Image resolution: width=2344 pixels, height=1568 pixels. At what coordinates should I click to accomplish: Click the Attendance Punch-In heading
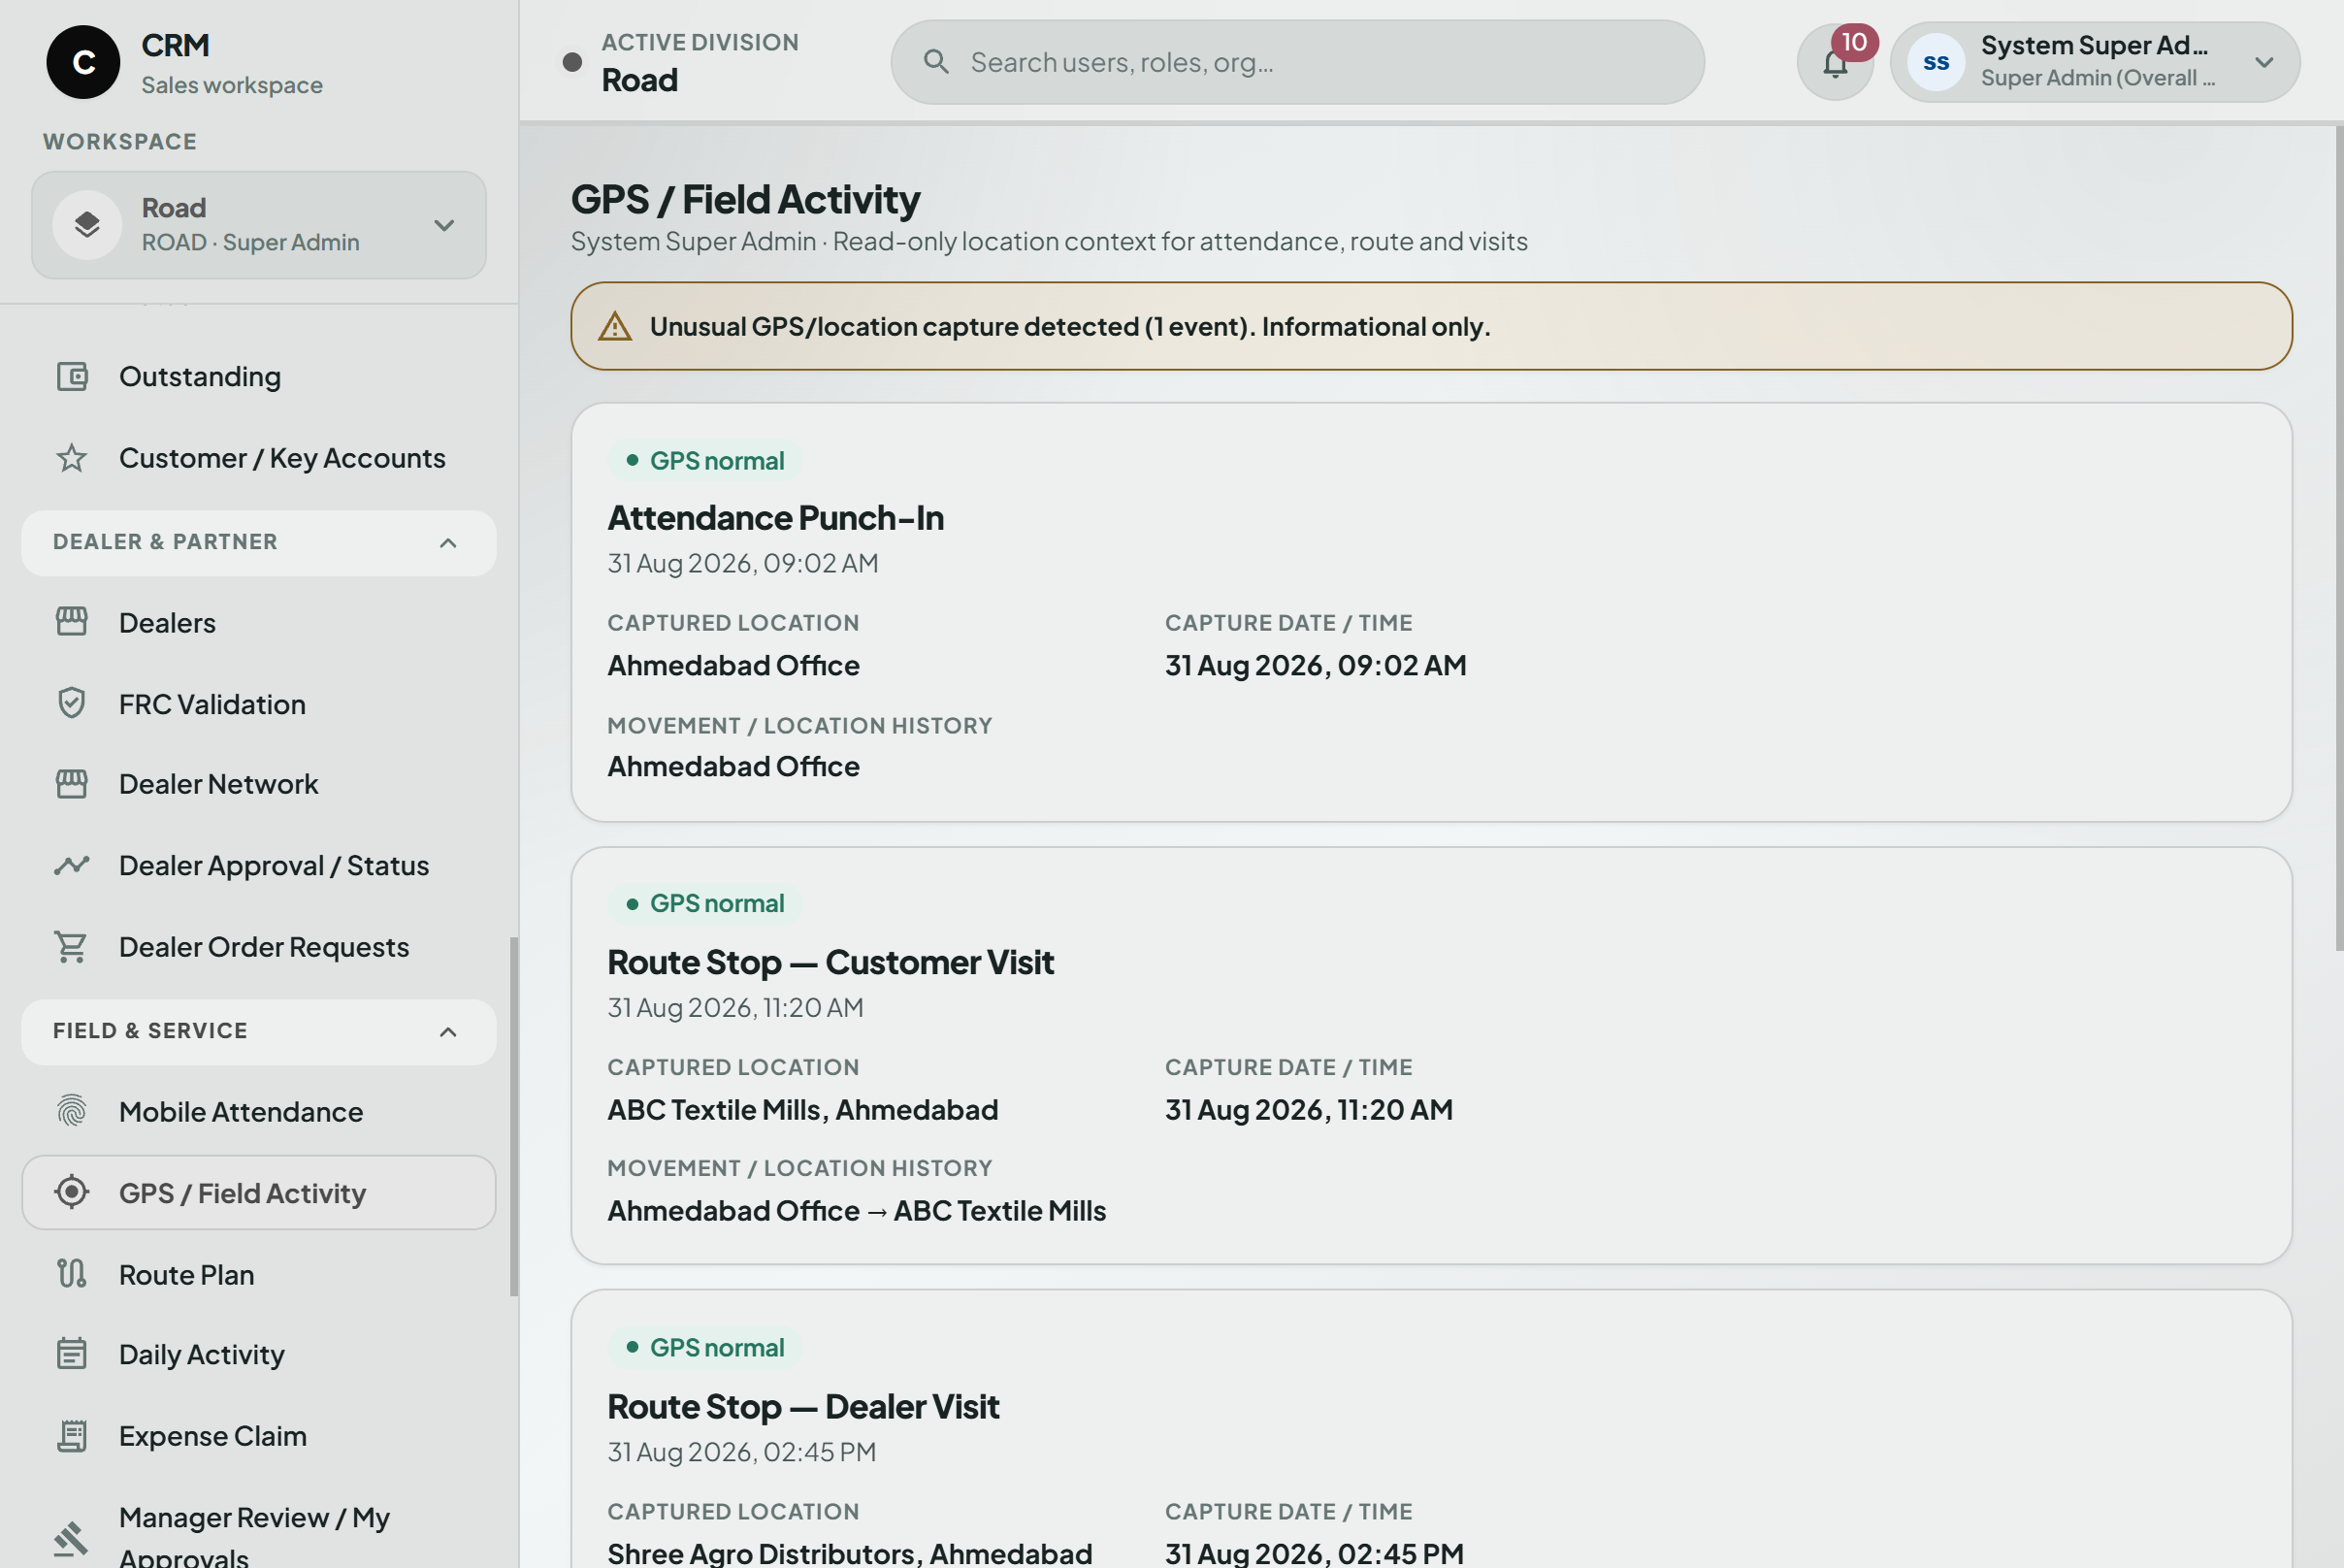click(x=775, y=518)
